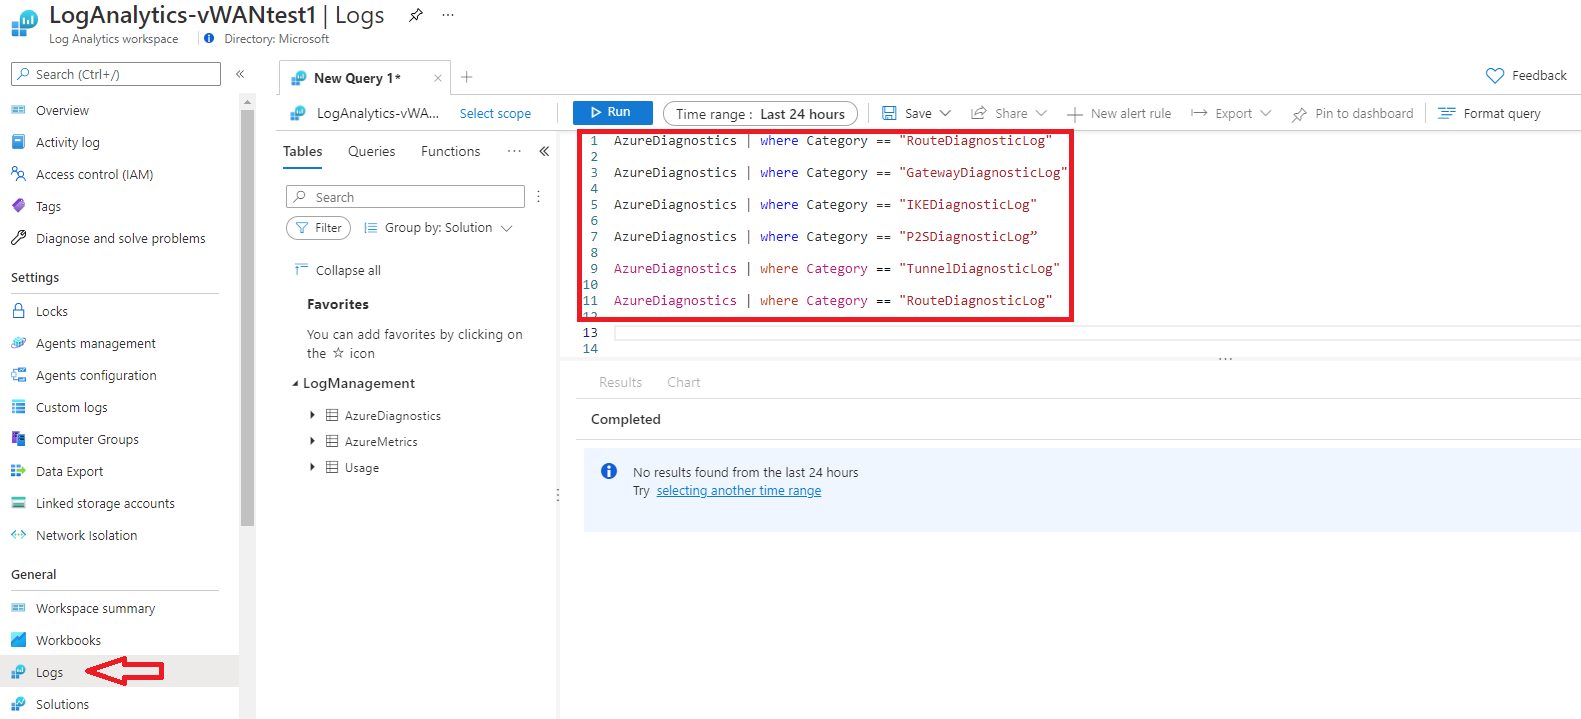Open more tabs ellipsis in schema pane

(x=514, y=151)
